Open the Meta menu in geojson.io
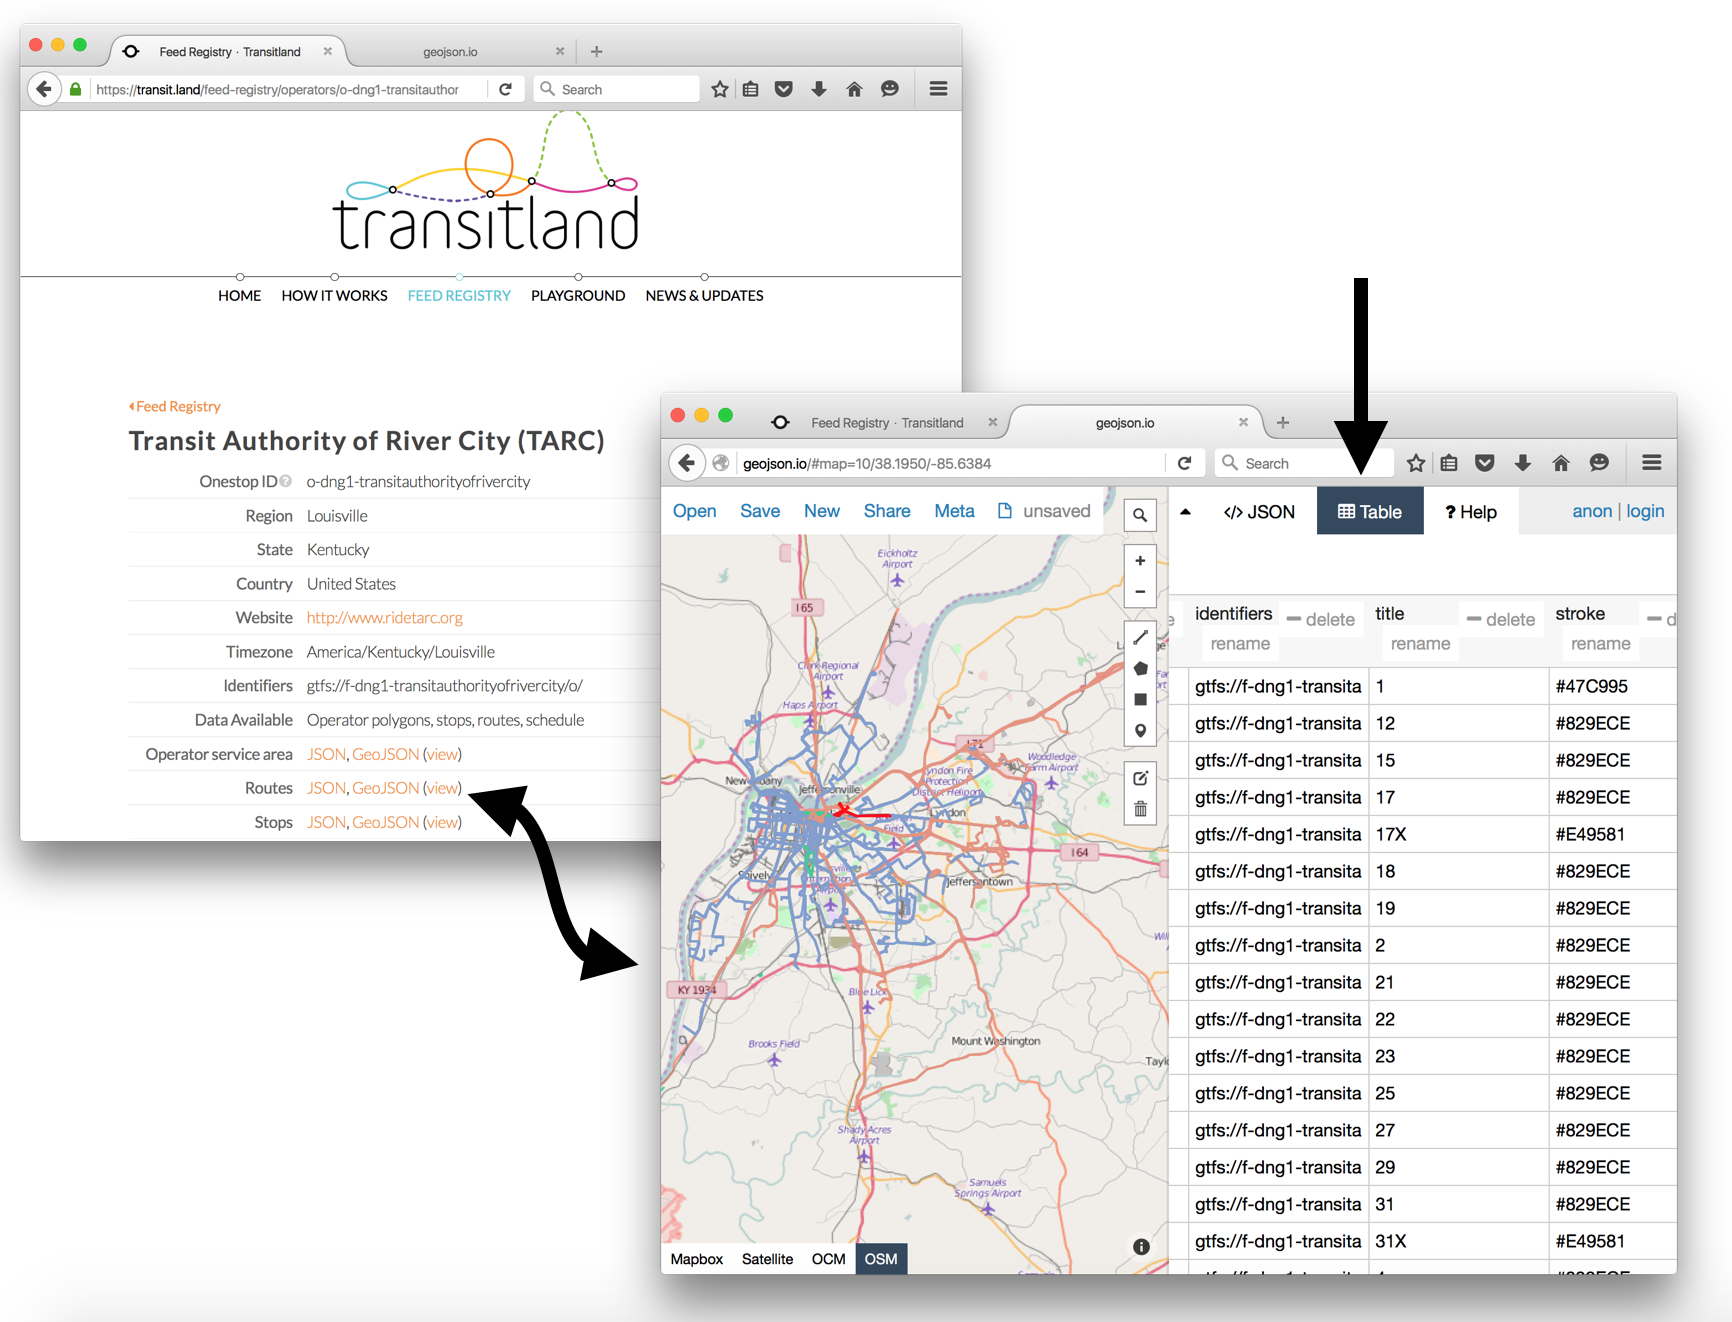This screenshot has height=1322, width=1732. (954, 511)
